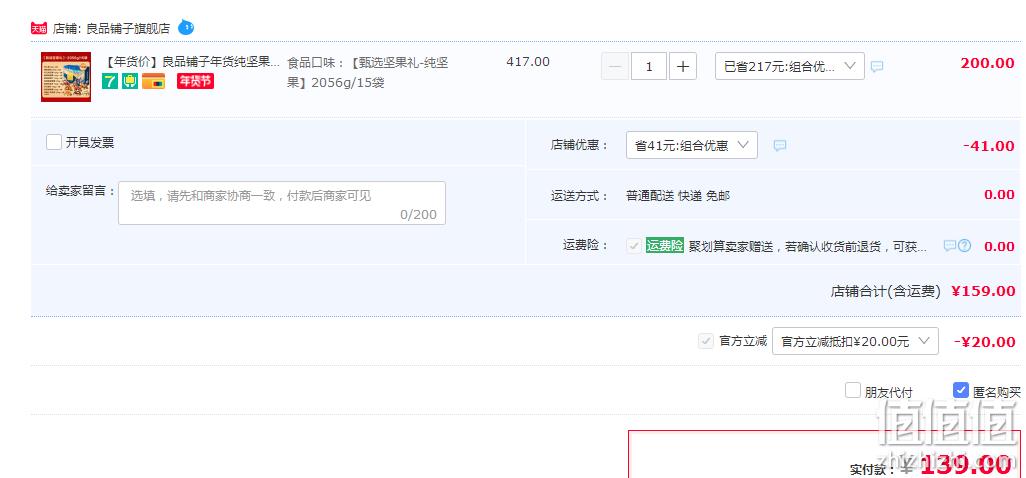Viewport: 1026px width, 478px height.
Task: Click the green 运费险 label badge
Action: (665, 246)
